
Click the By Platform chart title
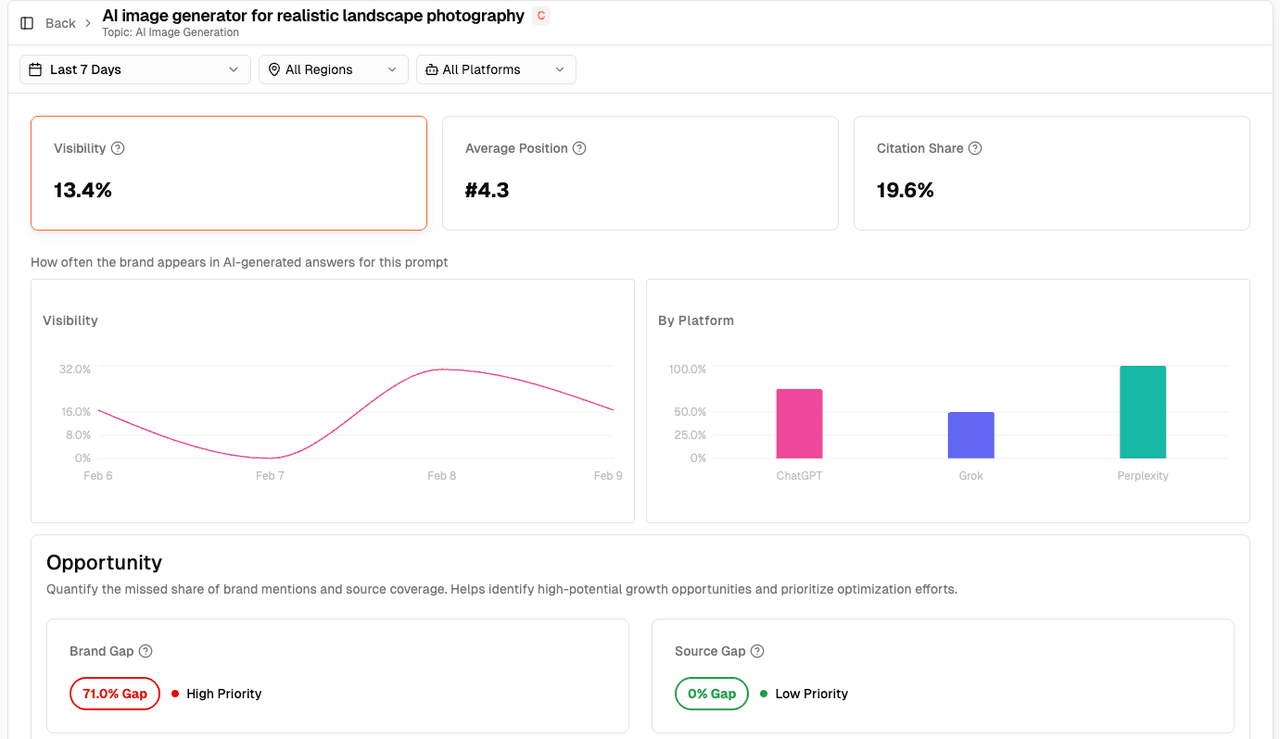pos(696,321)
